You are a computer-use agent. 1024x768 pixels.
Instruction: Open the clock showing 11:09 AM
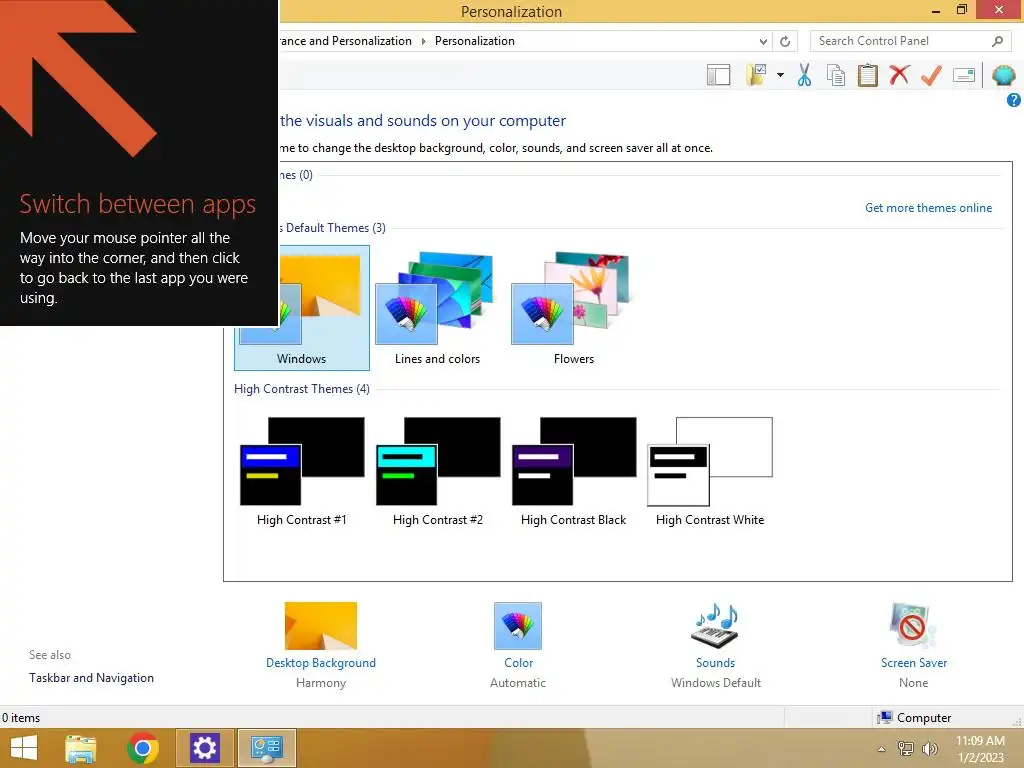[980, 749]
